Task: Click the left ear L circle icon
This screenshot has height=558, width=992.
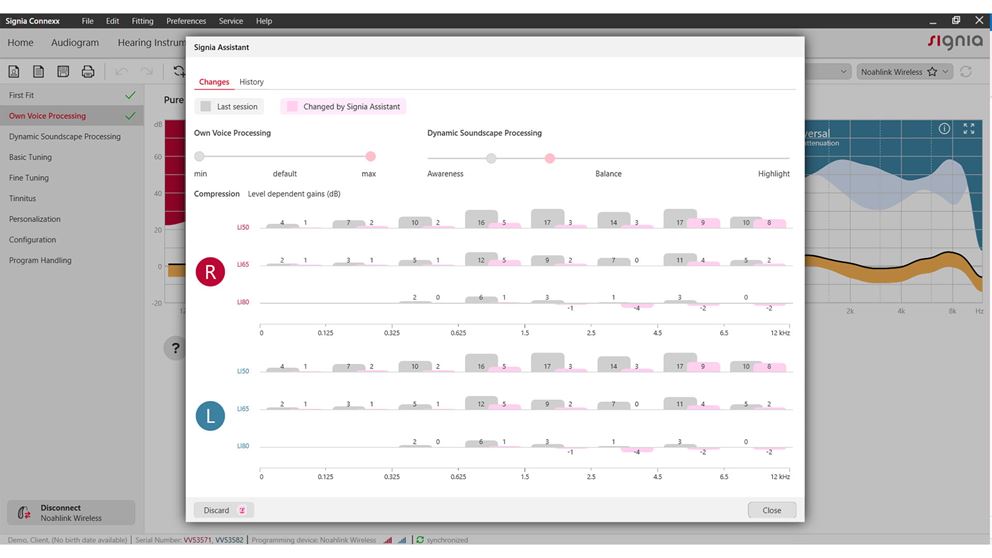Action: (210, 416)
